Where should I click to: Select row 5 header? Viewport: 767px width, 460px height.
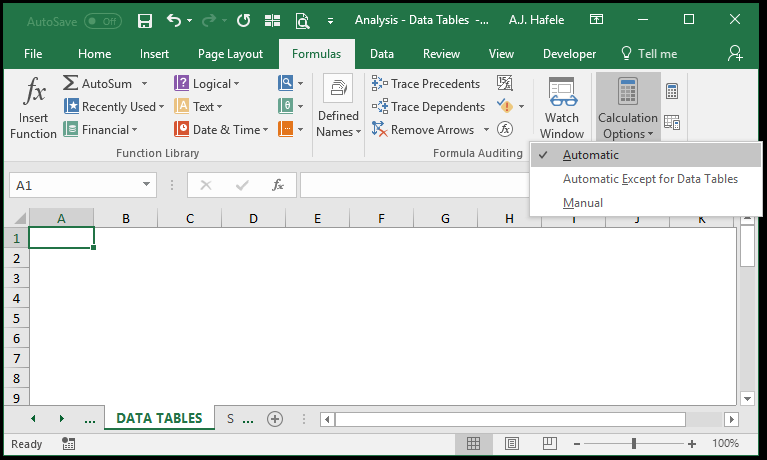(17, 319)
